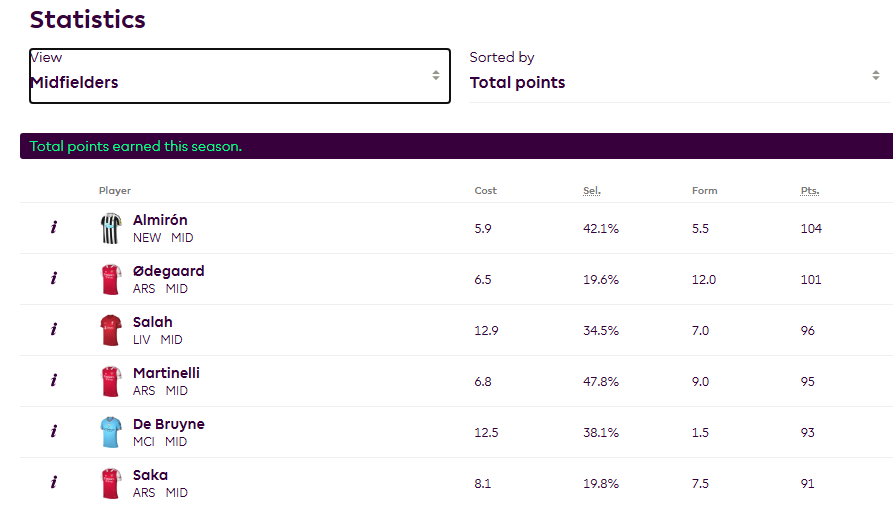The image size is (893, 508).
Task: Select player name Martinelli
Action: tap(166, 373)
